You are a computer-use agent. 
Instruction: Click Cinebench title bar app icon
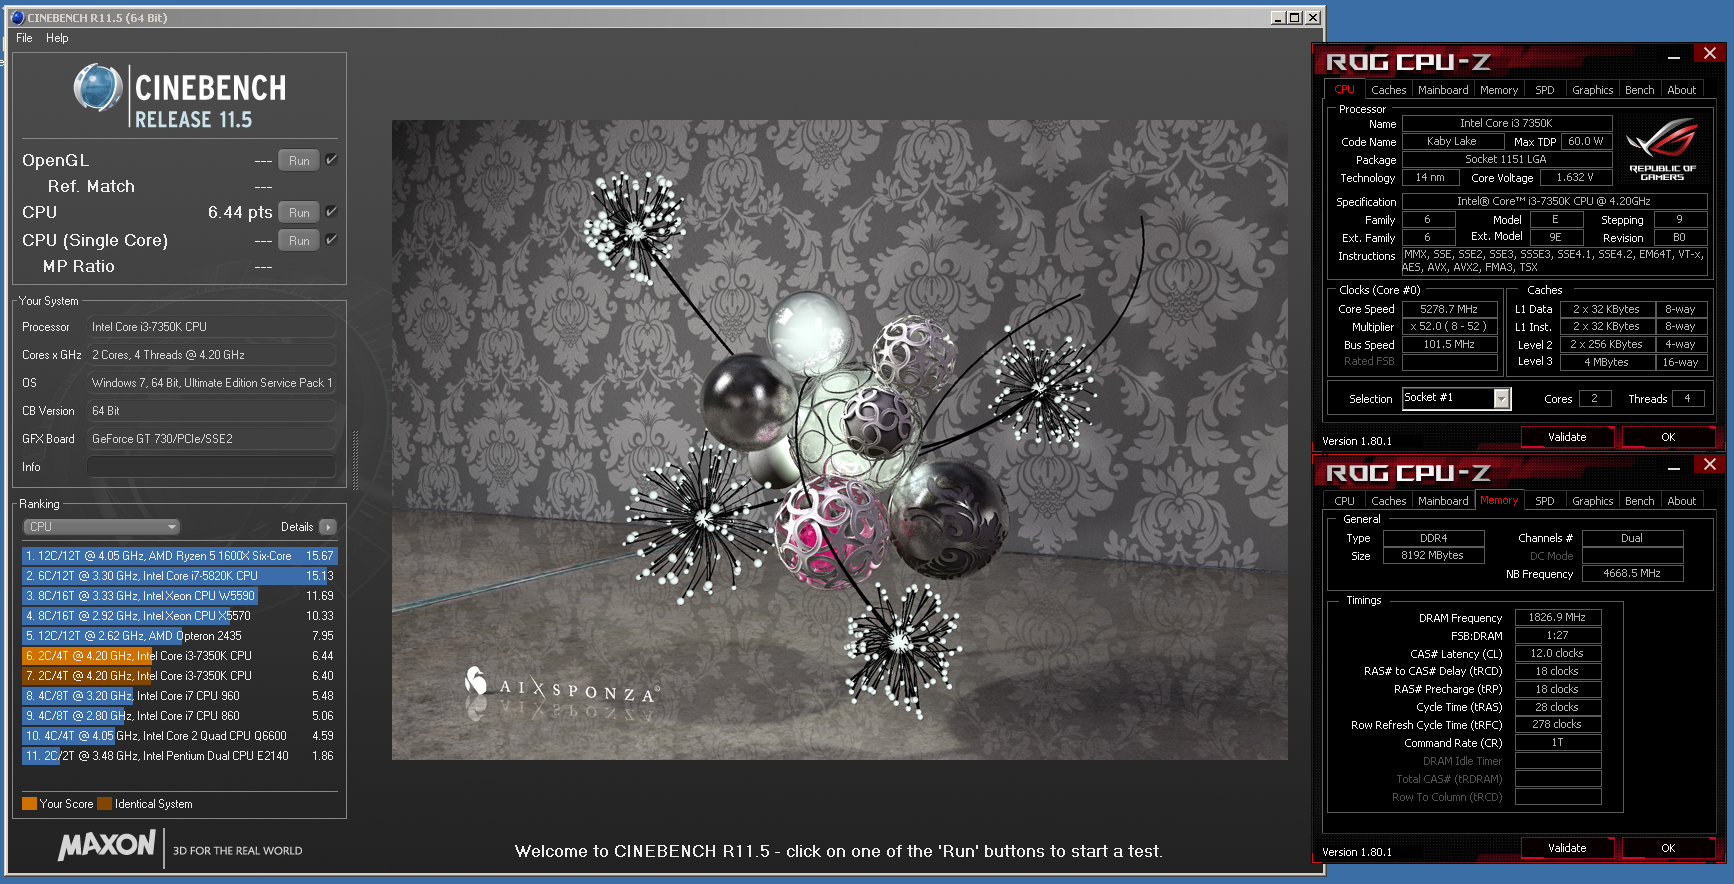pyautogui.click(x=17, y=17)
